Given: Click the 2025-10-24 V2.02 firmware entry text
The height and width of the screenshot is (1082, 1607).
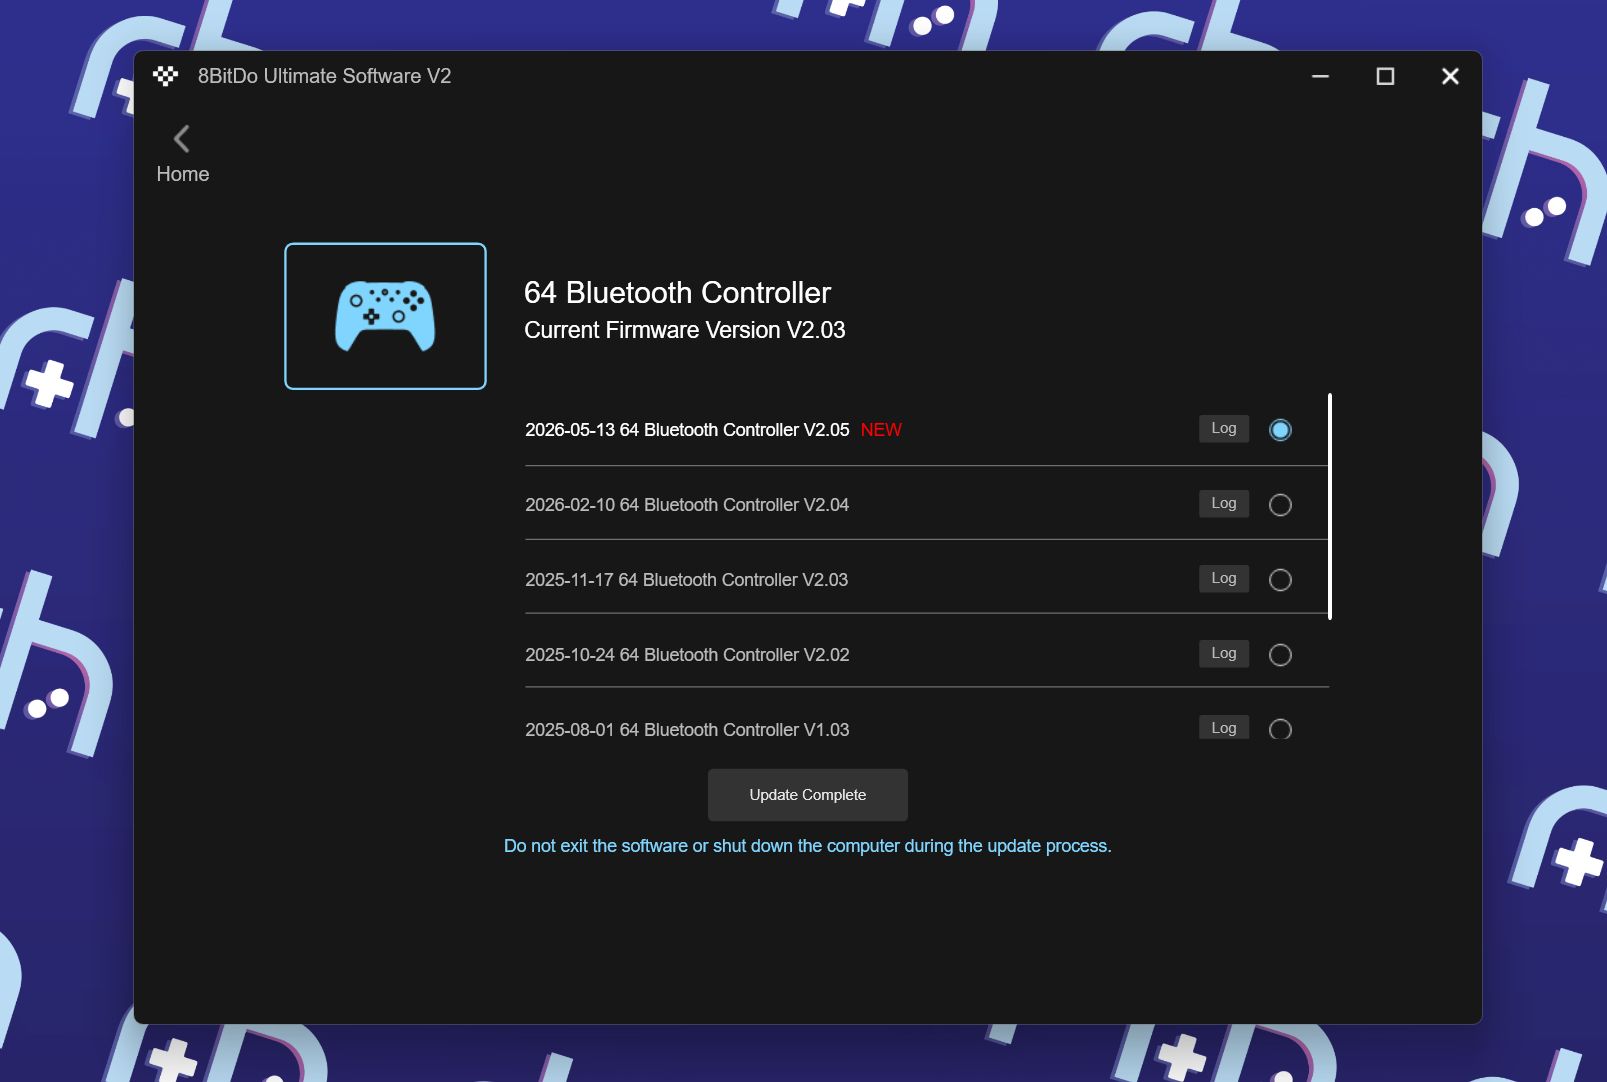Looking at the screenshot, I should (687, 655).
